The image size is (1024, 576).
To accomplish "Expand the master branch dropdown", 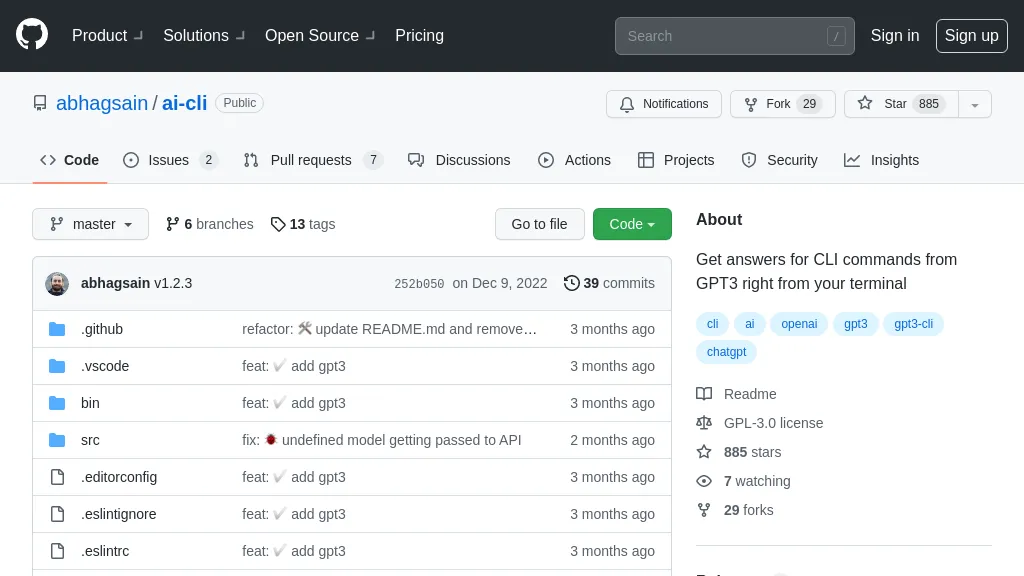I will click(90, 224).
